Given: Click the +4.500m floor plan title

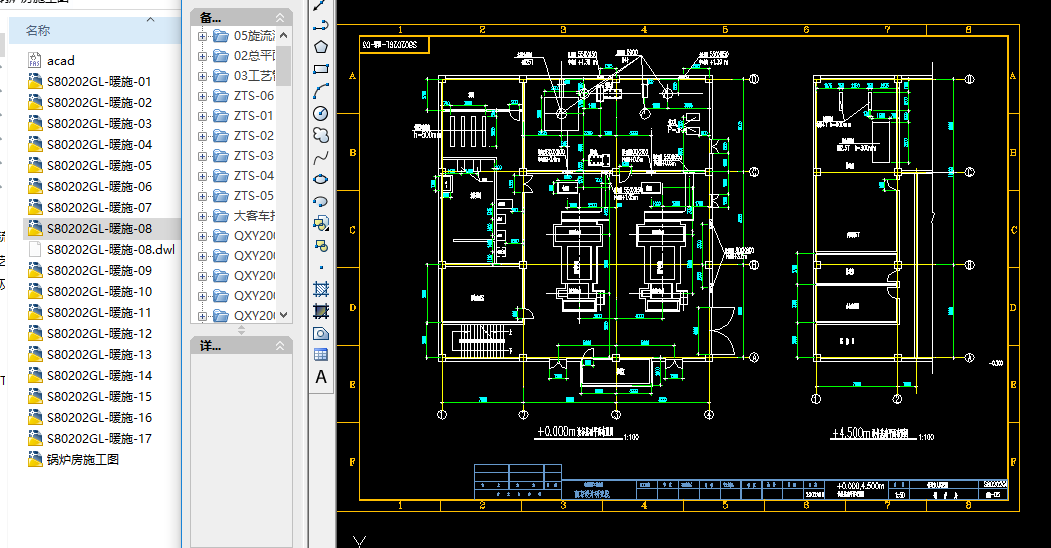Looking at the screenshot, I should pyautogui.click(x=869, y=433).
